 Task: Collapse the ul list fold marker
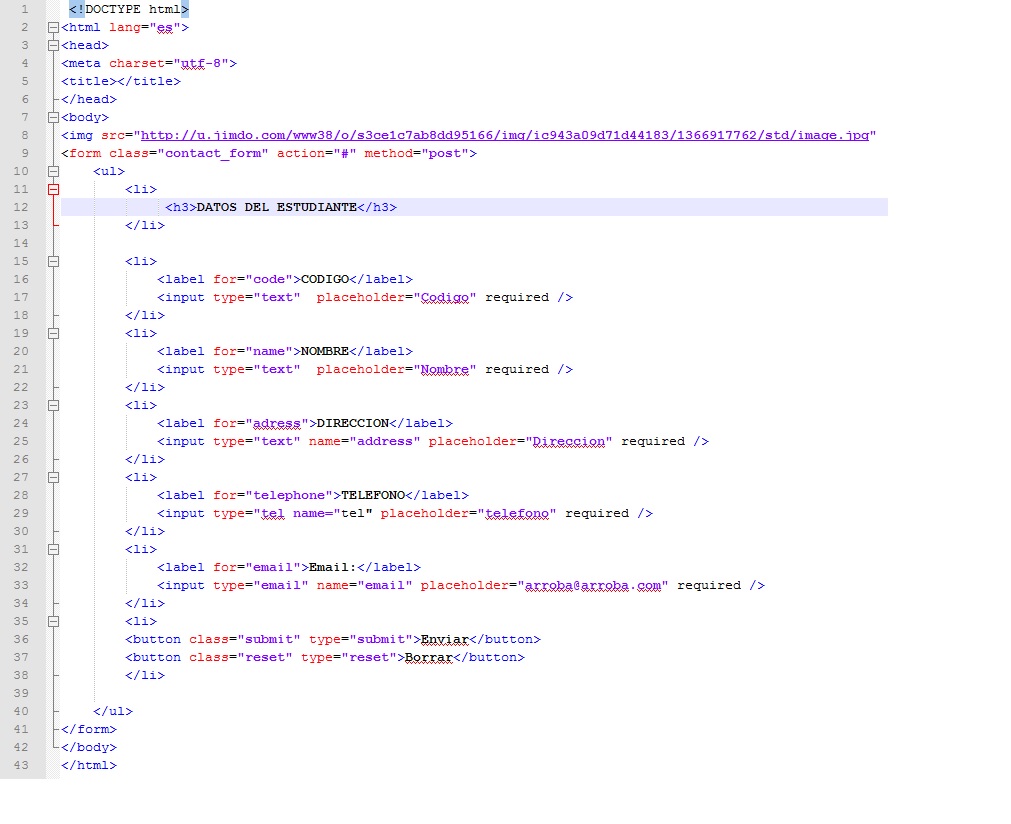click(x=54, y=172)
